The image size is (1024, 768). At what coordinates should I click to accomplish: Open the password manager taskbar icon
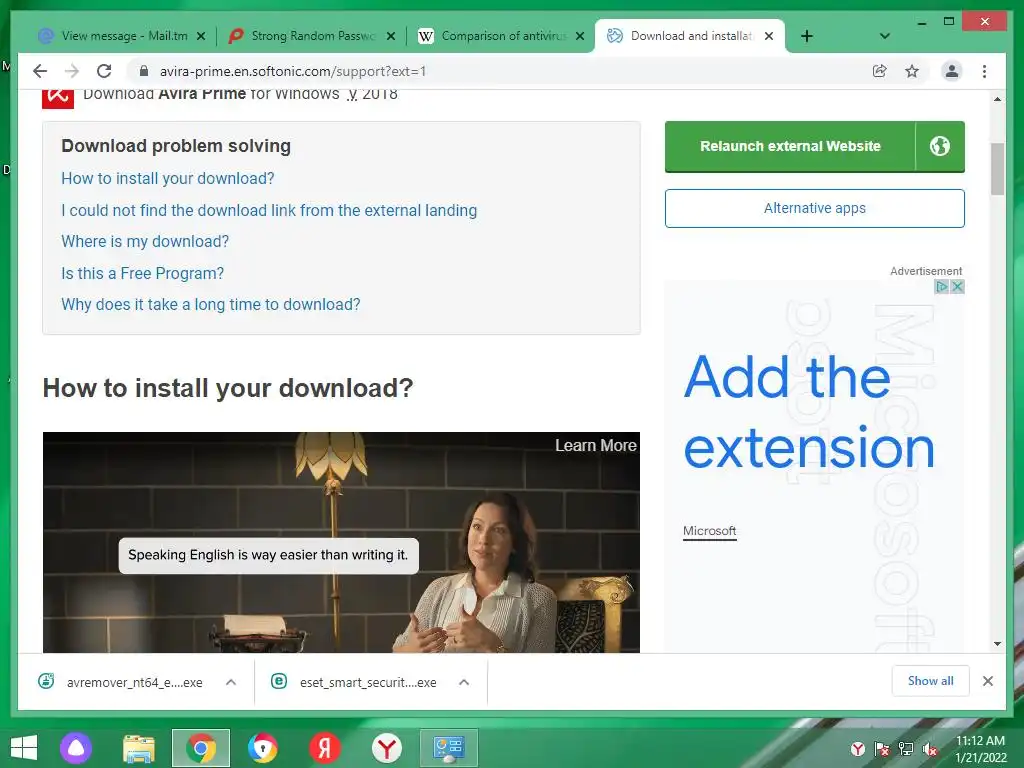coord(263,748)
